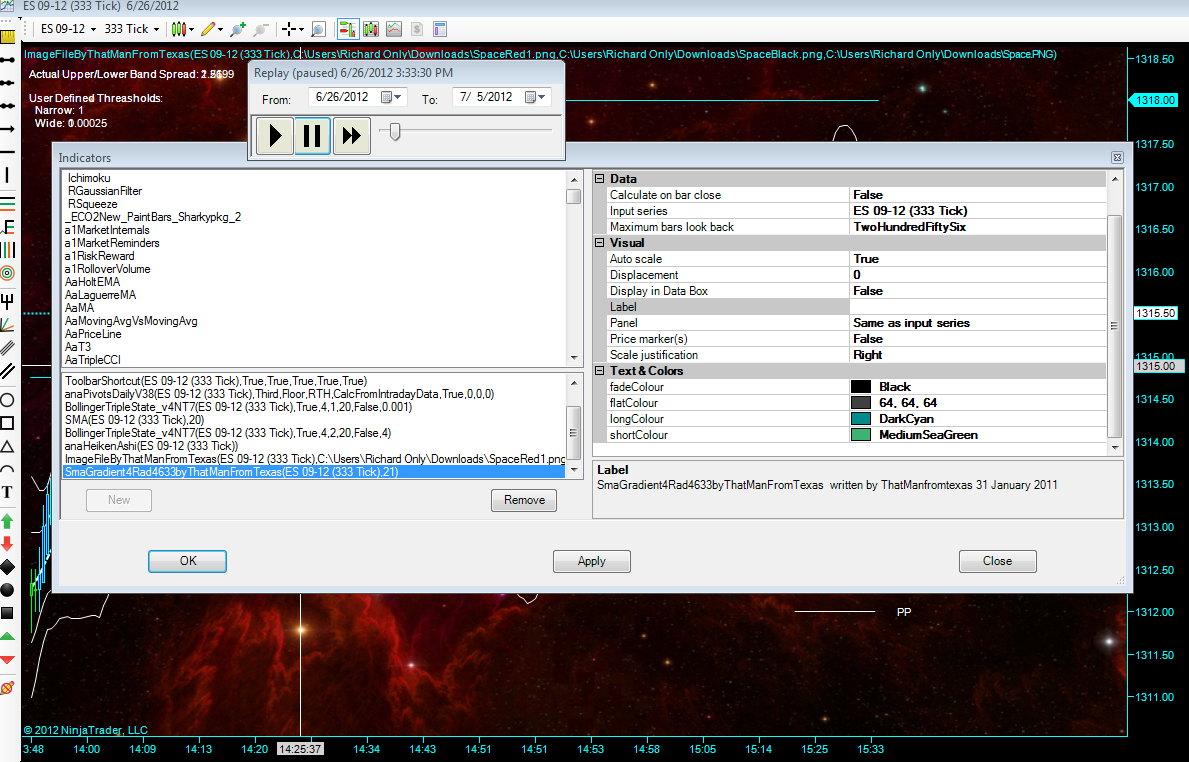This screenshot has width=1189, height=762.
Task: Select the Fibonacci circle tool
Action: (x=8, y=273)
